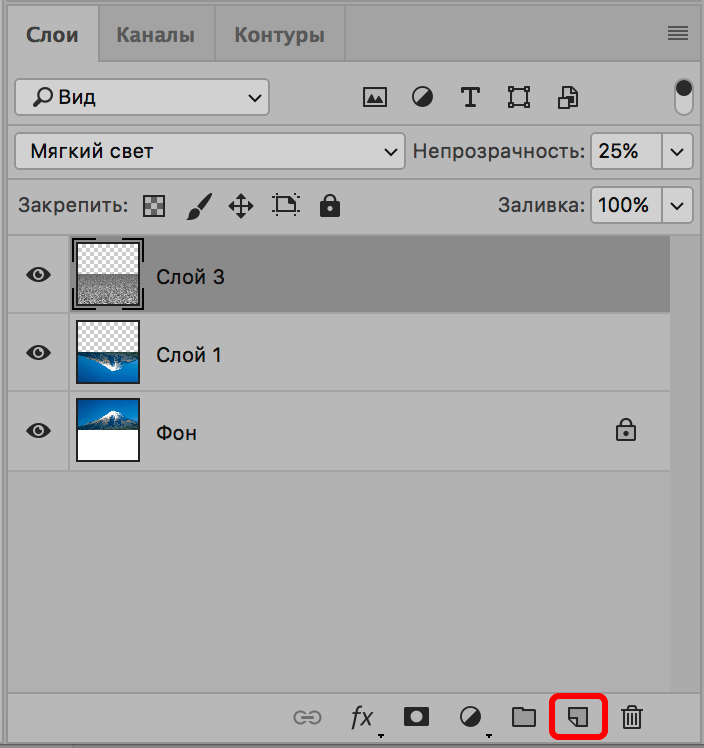Switch to the Контуры tab
Screen dimensions: 704x748
279,35
